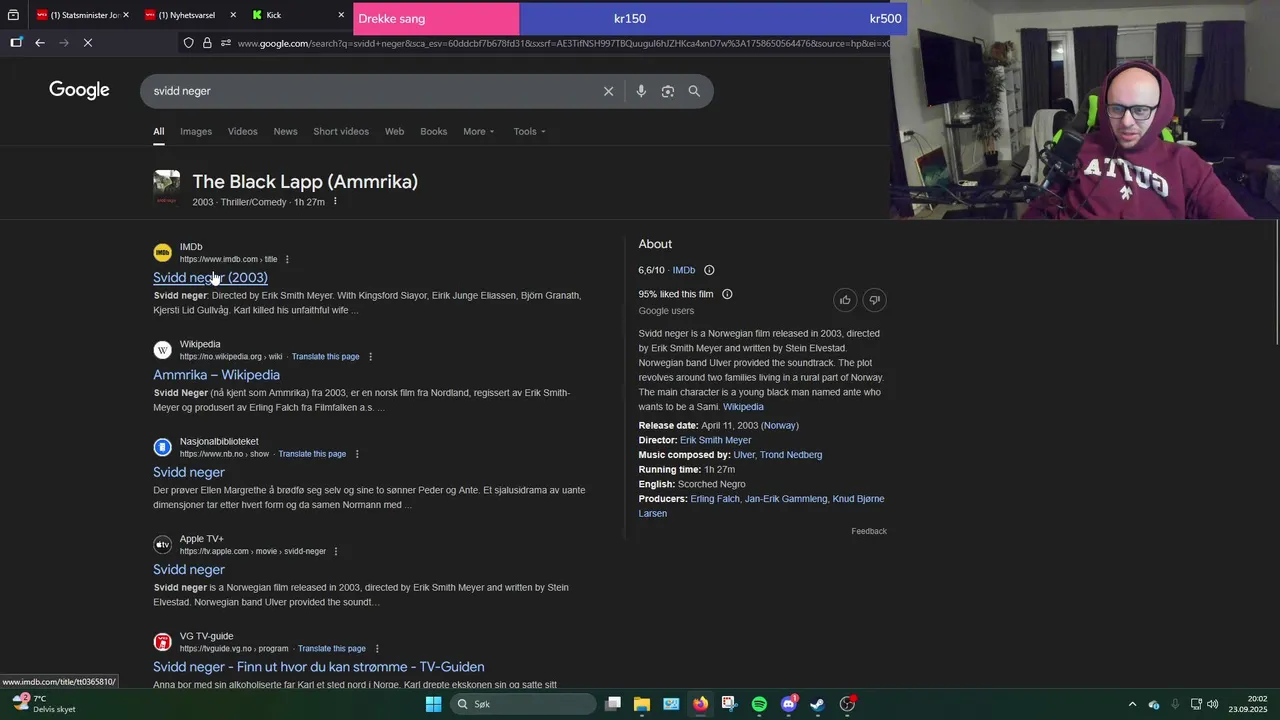Translate the Wikipedia result page

point(325,357)
